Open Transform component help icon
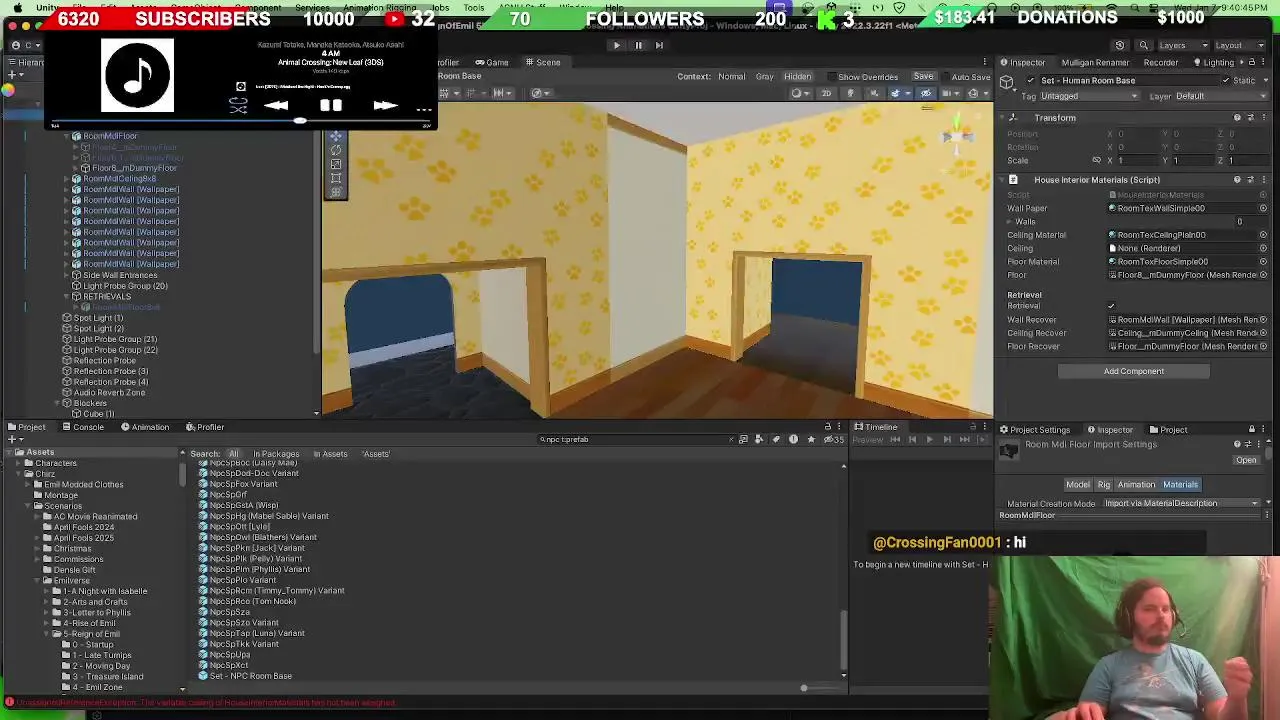 click(x=1237, y=118)
